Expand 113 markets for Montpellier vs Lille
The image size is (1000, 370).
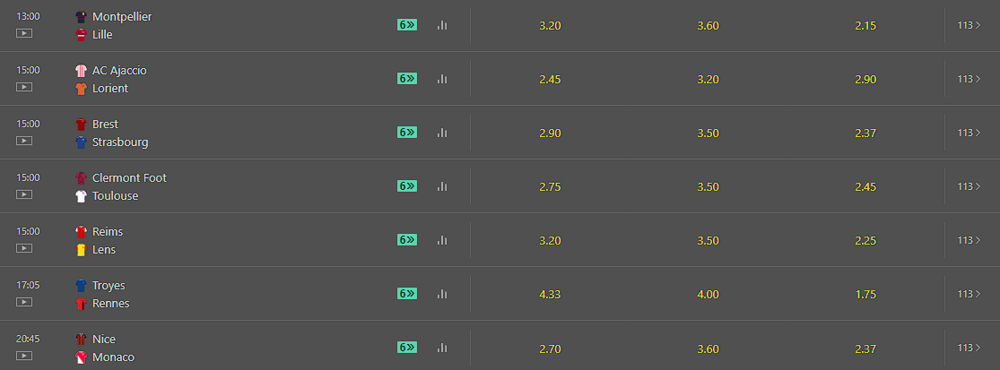pyautogui.click(x=969, y=26)
